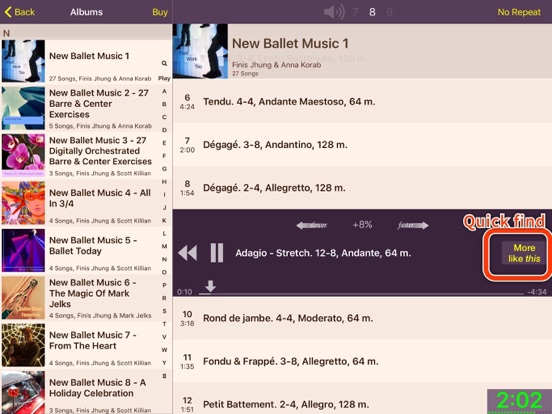Viewport: 552px width, 414px height.
Task: Tap the rewind double-arrow button
Action: pyautogui.click(x=188, y=253)
